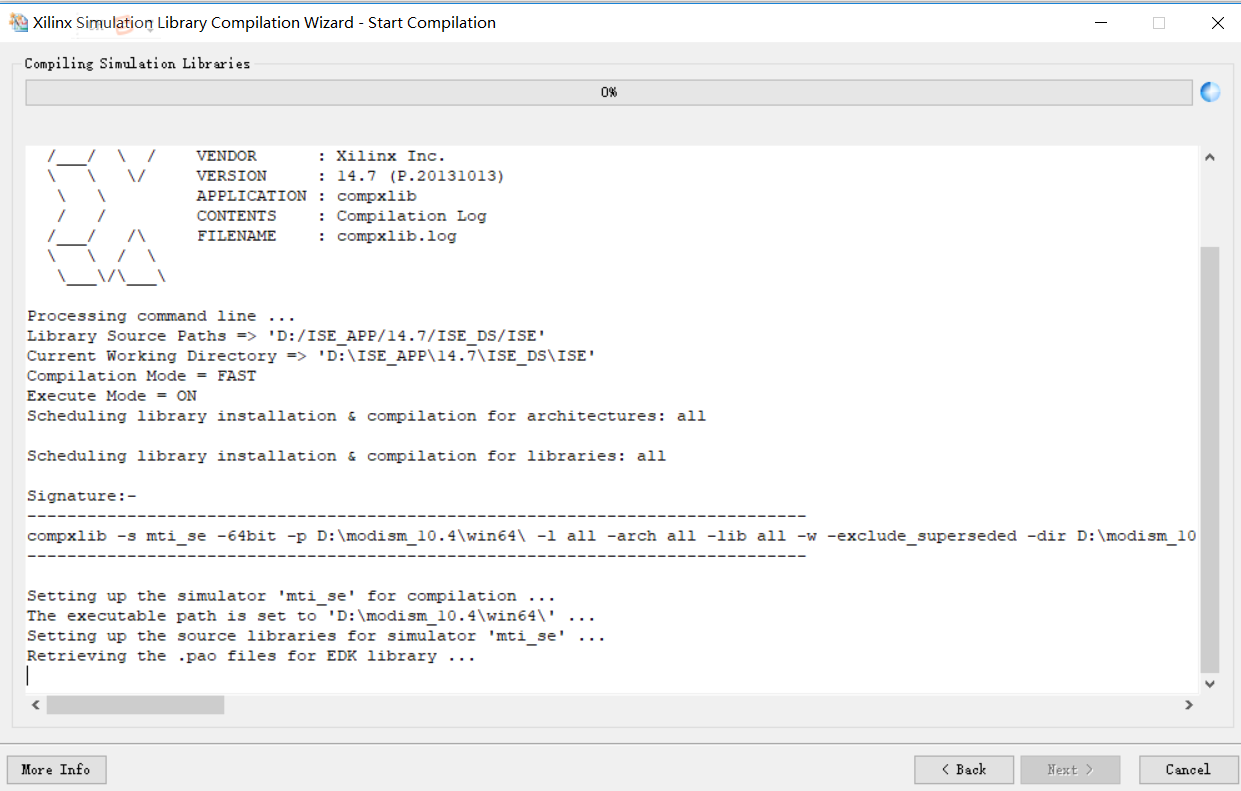Click the 'libraries: all' scheduling line
Screen dimensions: 1241x791
[346, 456]
